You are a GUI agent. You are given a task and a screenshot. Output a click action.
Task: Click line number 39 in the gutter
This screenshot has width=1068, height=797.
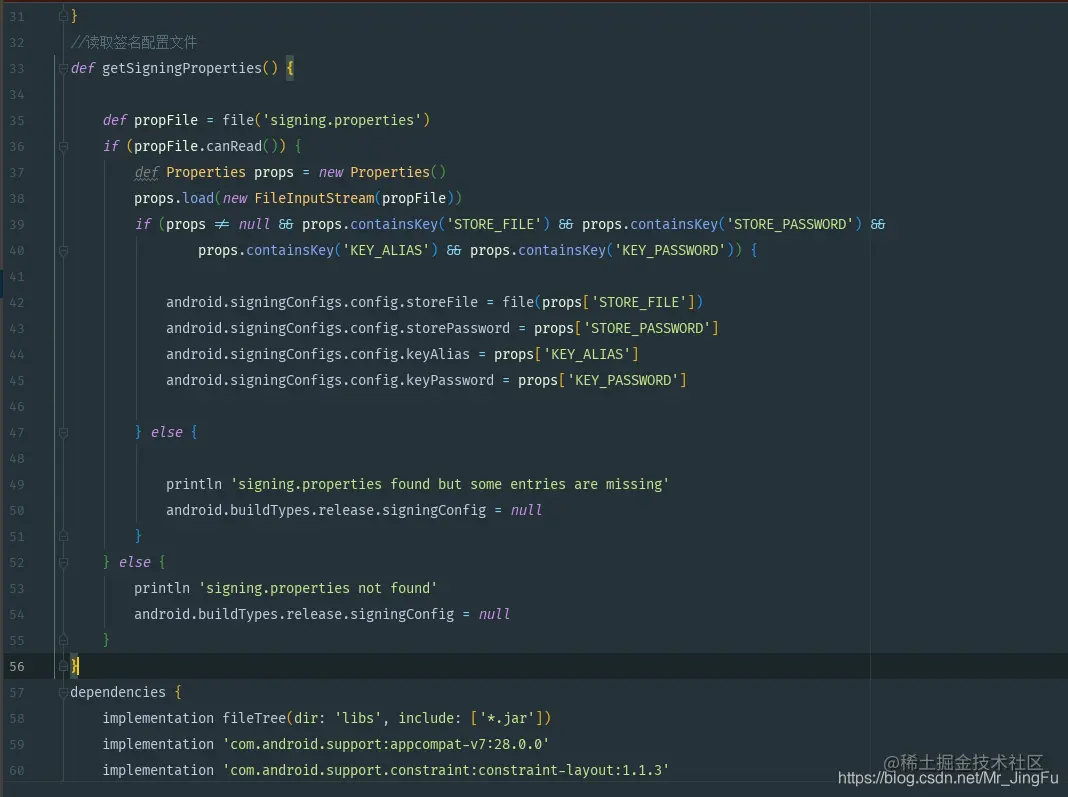pos(17,225)
